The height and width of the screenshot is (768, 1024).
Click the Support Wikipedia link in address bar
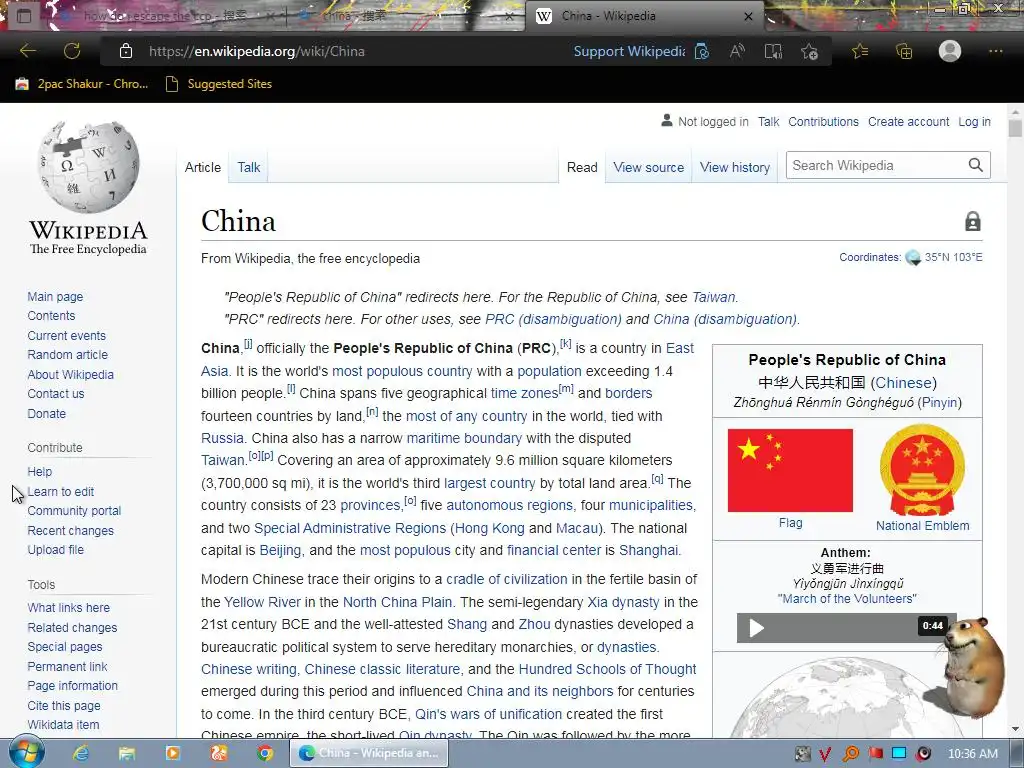629,51
